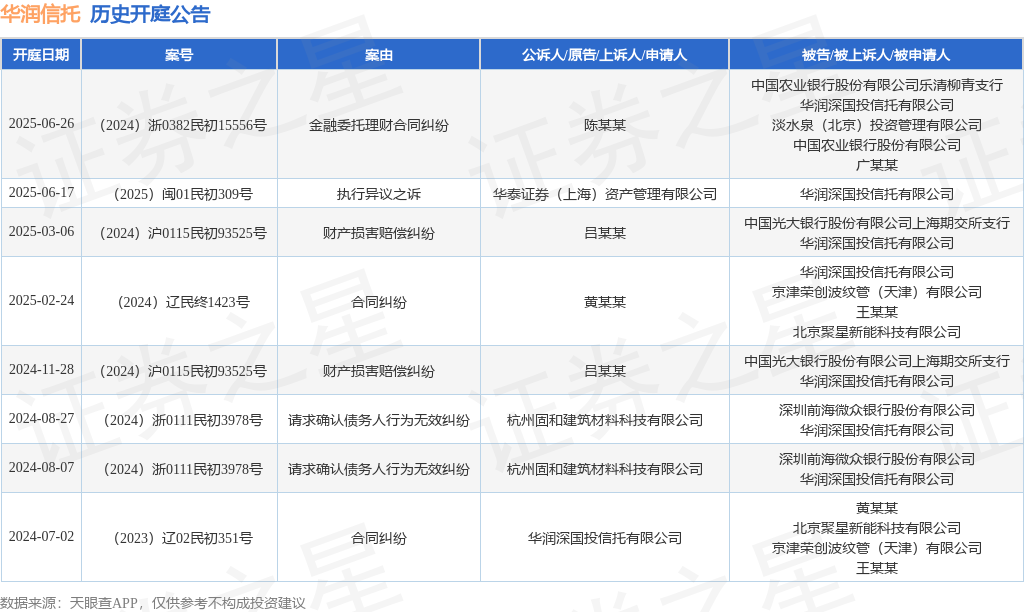Click 财产损害赔偿纠纷 in the 2024-11-28 row
This screenshot has height=612, width=1024.
tap(379, 371)
